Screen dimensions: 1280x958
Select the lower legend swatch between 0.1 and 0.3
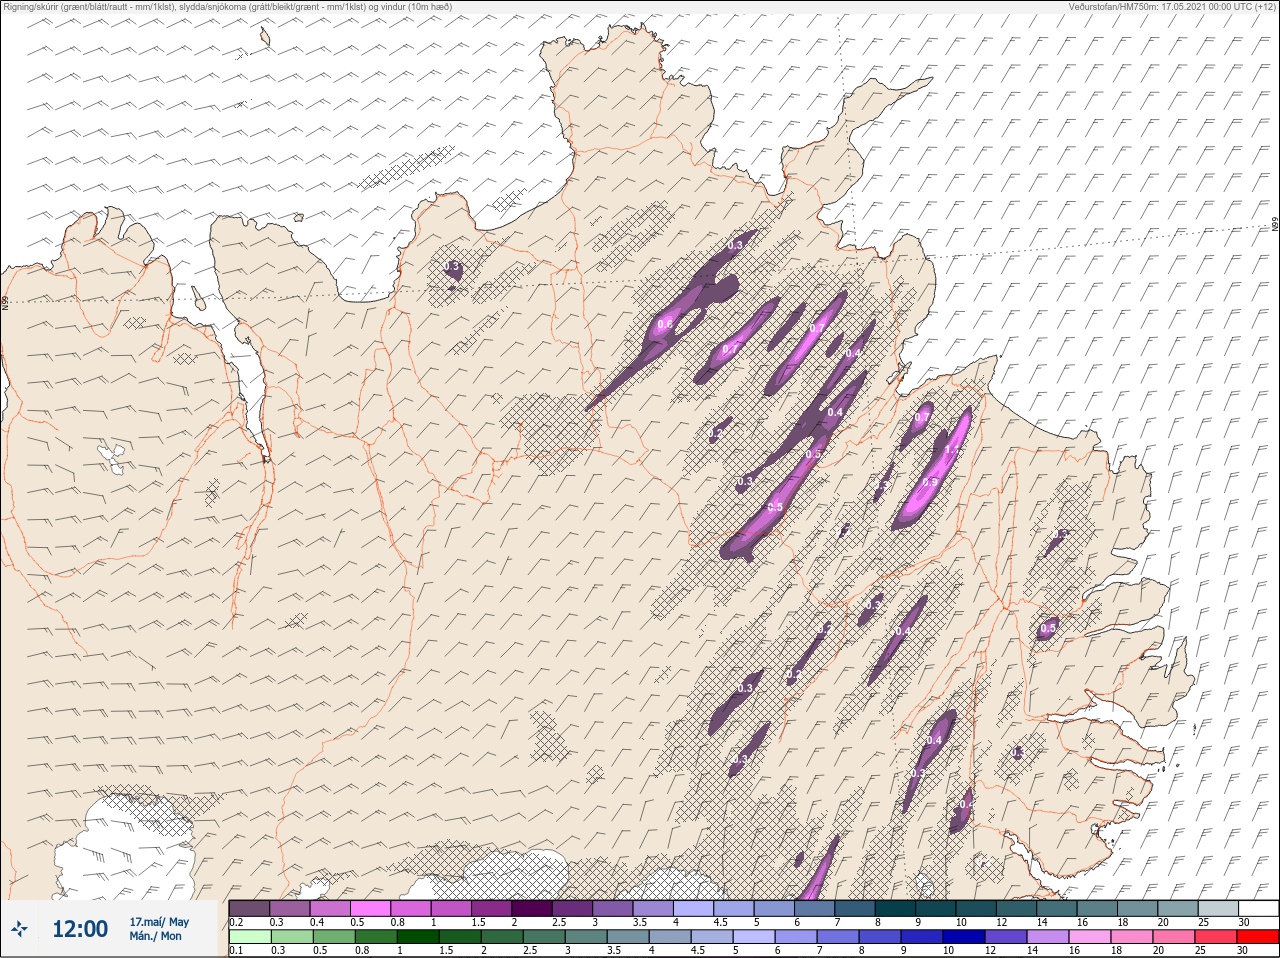[x=249, y=938]
